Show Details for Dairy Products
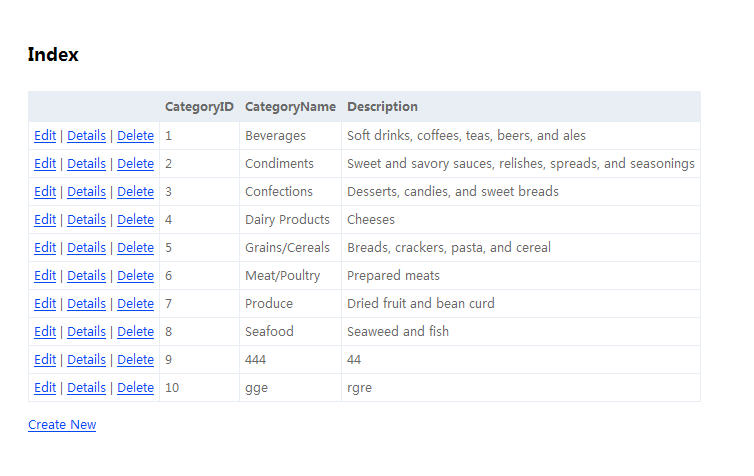This screenshot has height=476, width=754. (86, 220)
